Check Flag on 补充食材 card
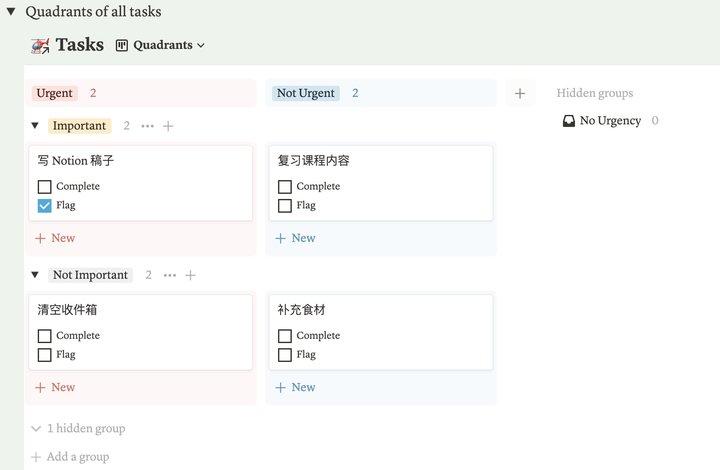 (285, 354)
